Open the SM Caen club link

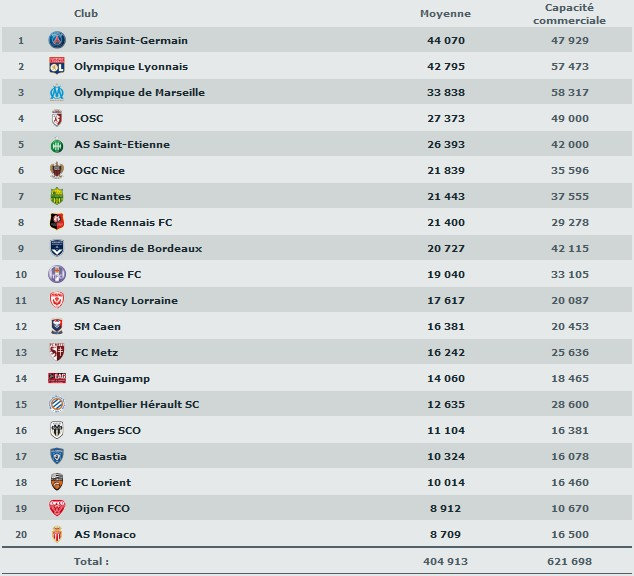click(97, 327)
